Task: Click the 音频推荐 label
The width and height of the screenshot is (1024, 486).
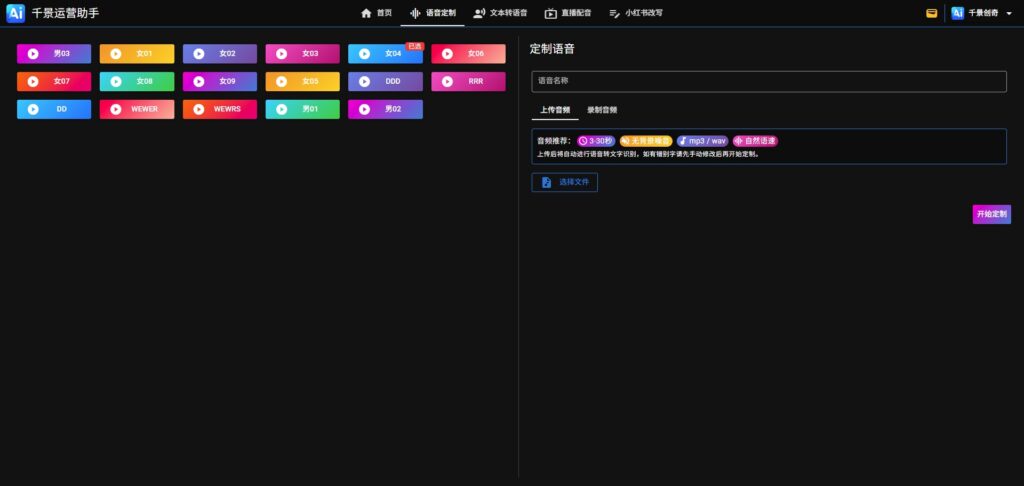Action: click(554, 141)
